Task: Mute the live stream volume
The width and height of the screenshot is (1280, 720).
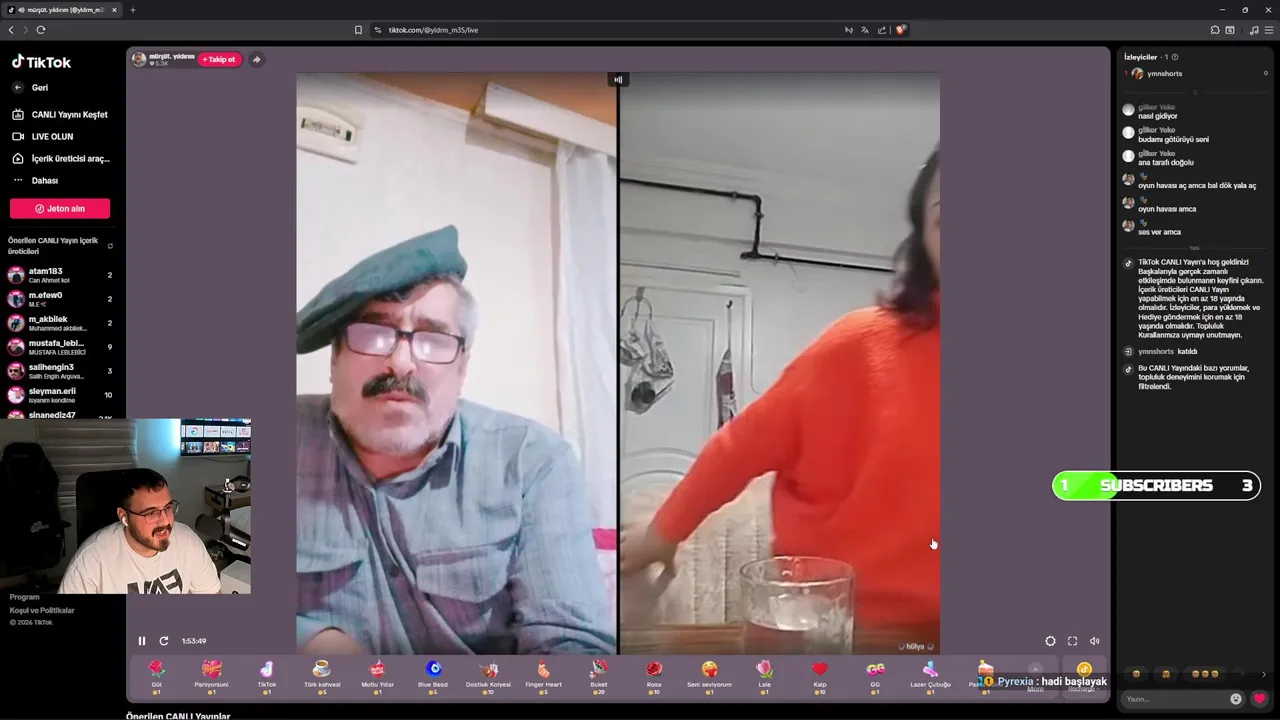Action: pos(1094,641)
